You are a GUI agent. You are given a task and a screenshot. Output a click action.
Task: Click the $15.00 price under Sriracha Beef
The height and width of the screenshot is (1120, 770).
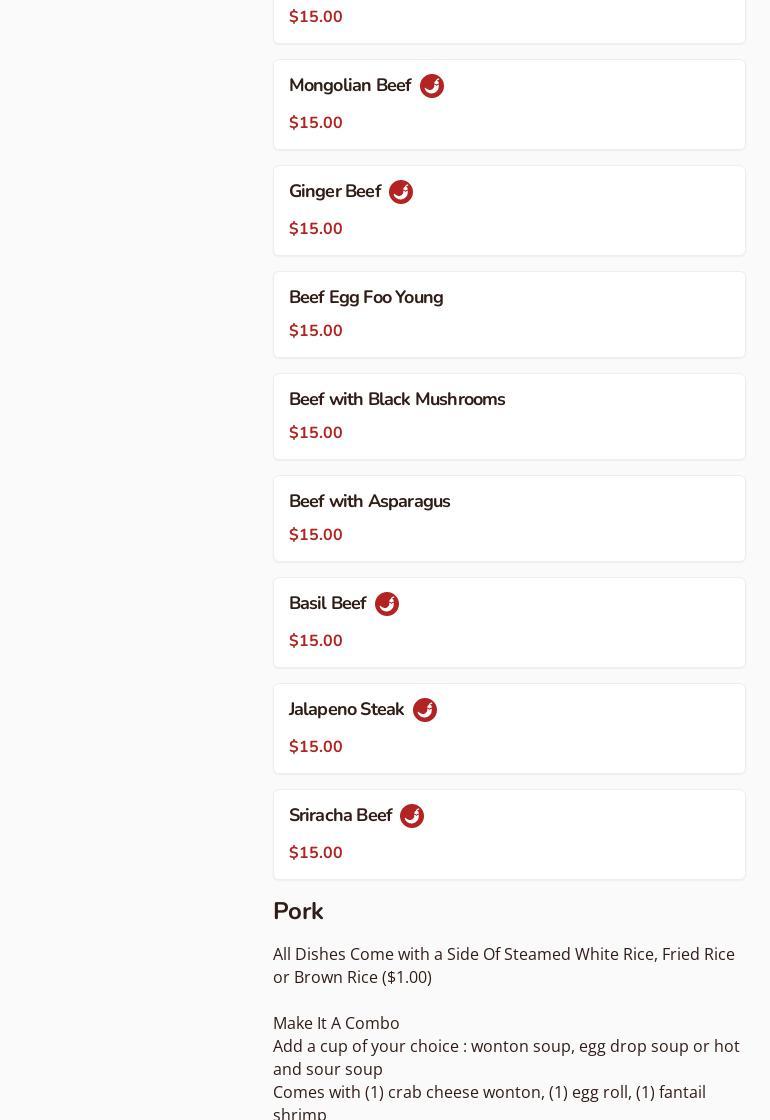(x=316, y=853)
